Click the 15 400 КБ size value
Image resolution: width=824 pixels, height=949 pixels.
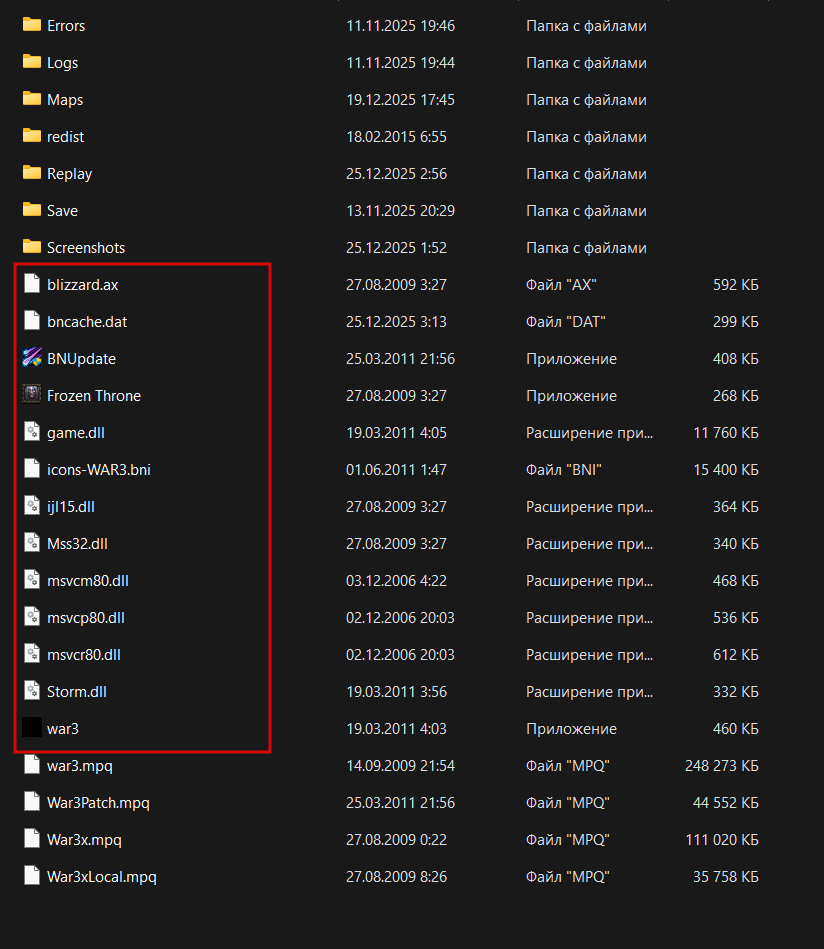coord(726,470)
